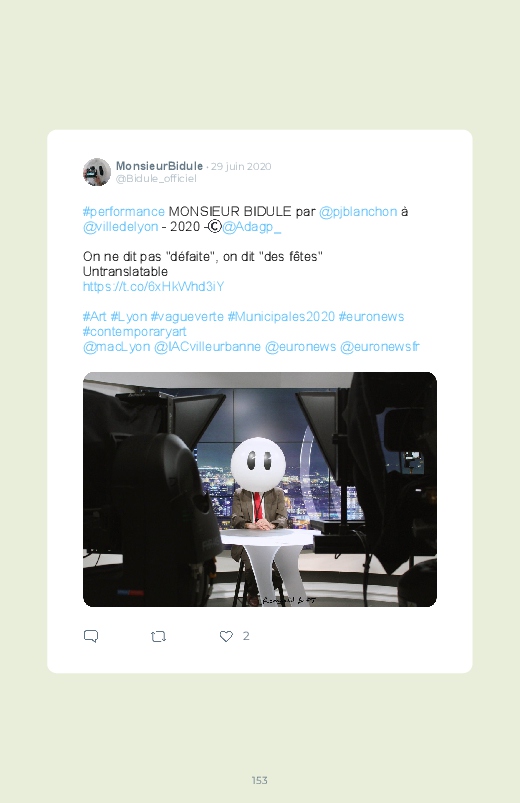Open the @euronewsfr mention

click(380, 347)
